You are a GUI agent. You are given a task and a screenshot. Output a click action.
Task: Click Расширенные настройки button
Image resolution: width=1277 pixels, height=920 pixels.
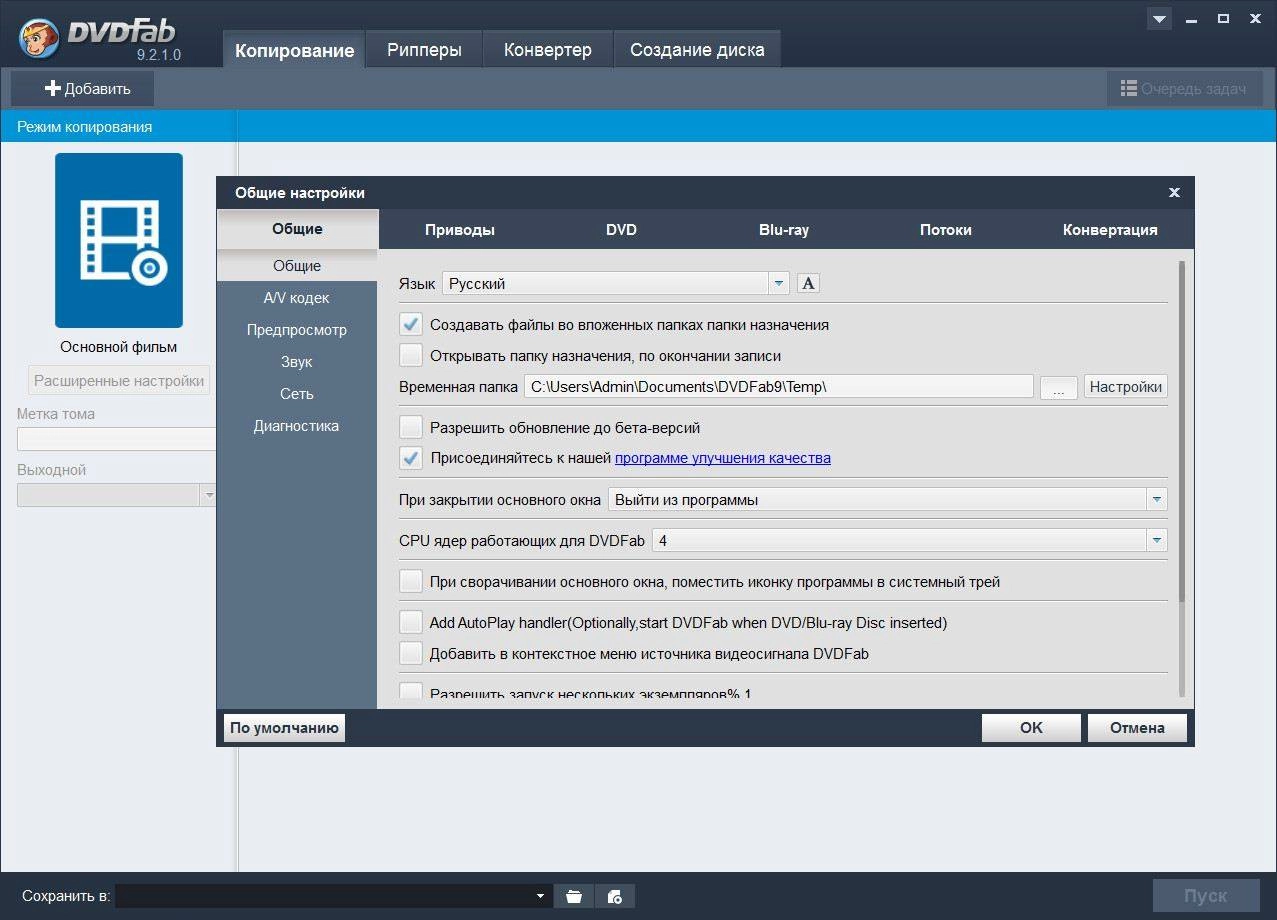coord(119,381)
